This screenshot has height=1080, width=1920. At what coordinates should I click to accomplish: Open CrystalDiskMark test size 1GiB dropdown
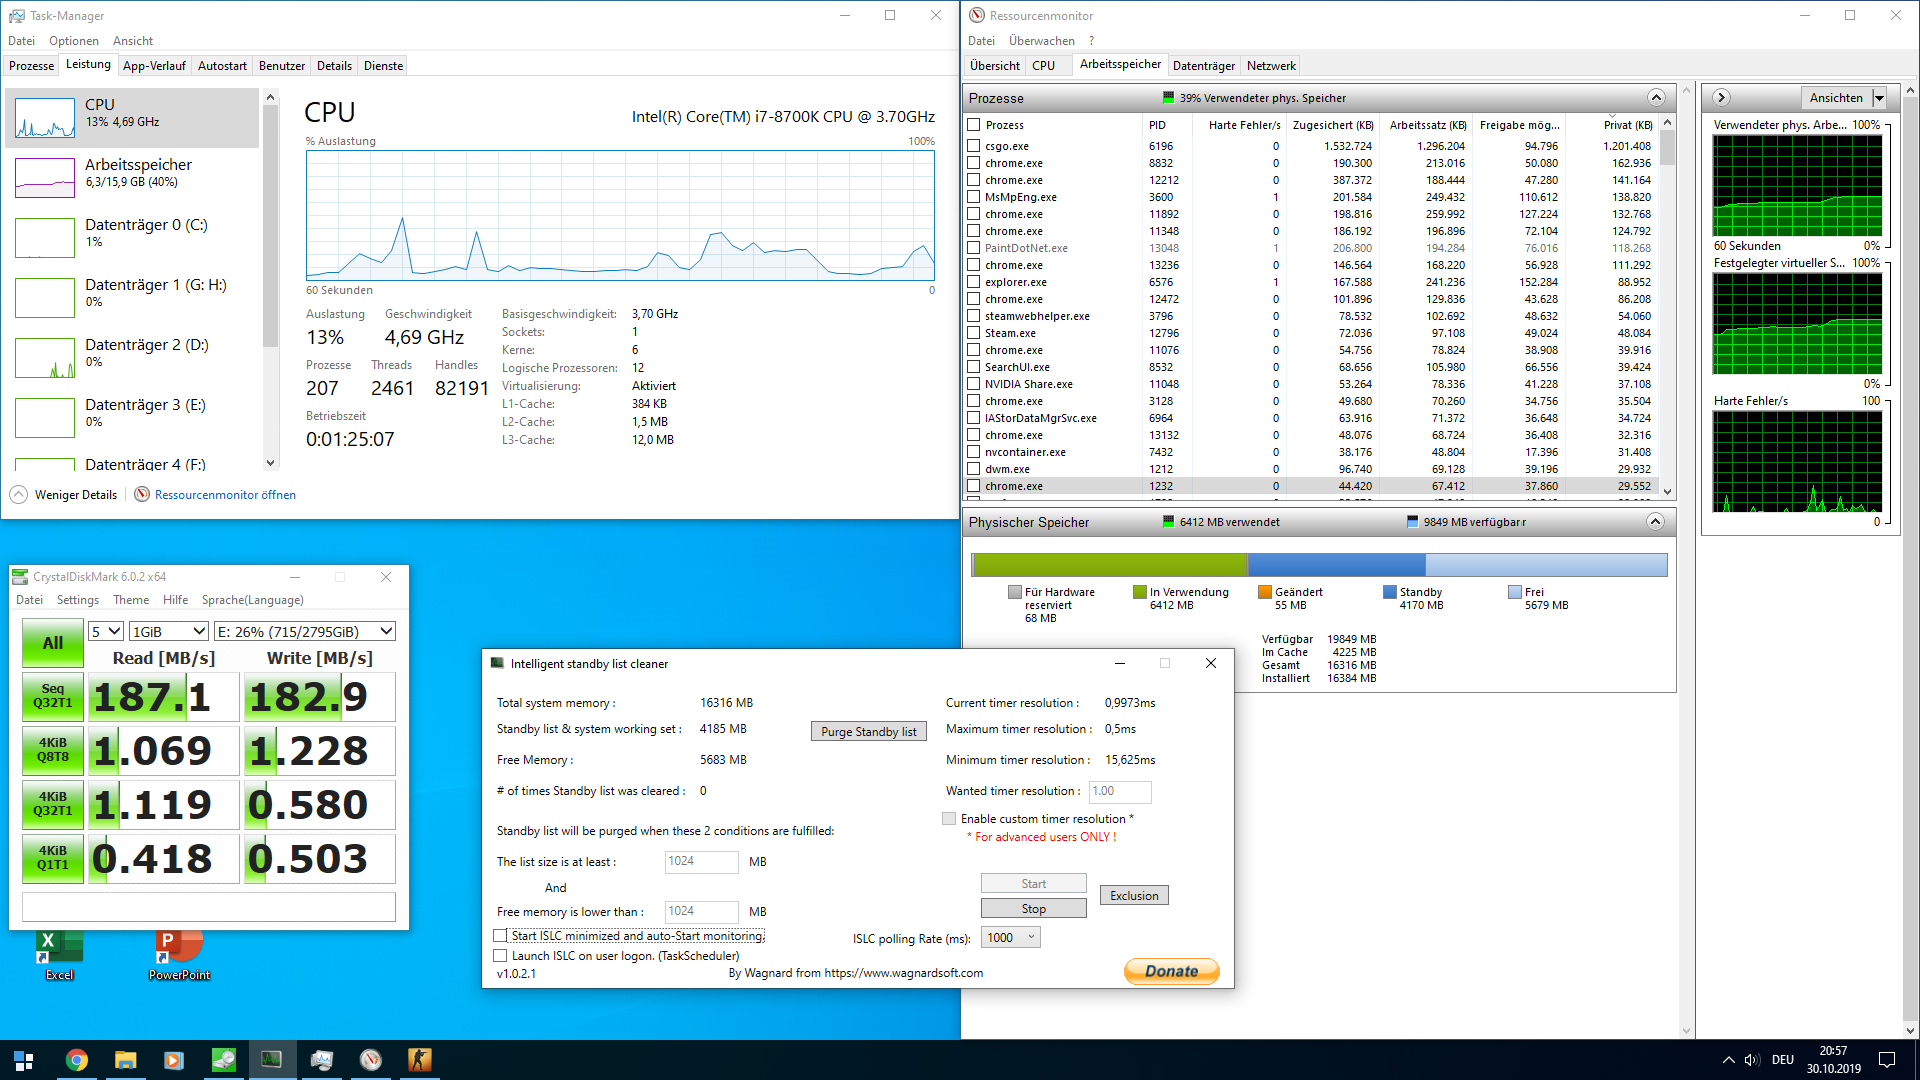(168, 632)
